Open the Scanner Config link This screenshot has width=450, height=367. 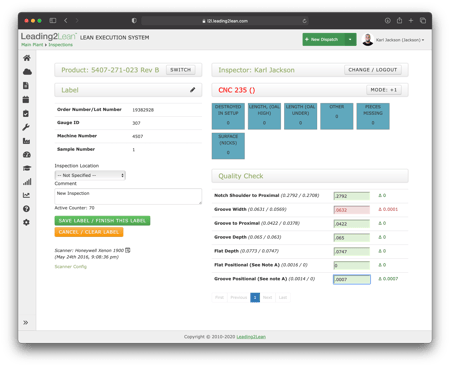click(x=71, y=267)
